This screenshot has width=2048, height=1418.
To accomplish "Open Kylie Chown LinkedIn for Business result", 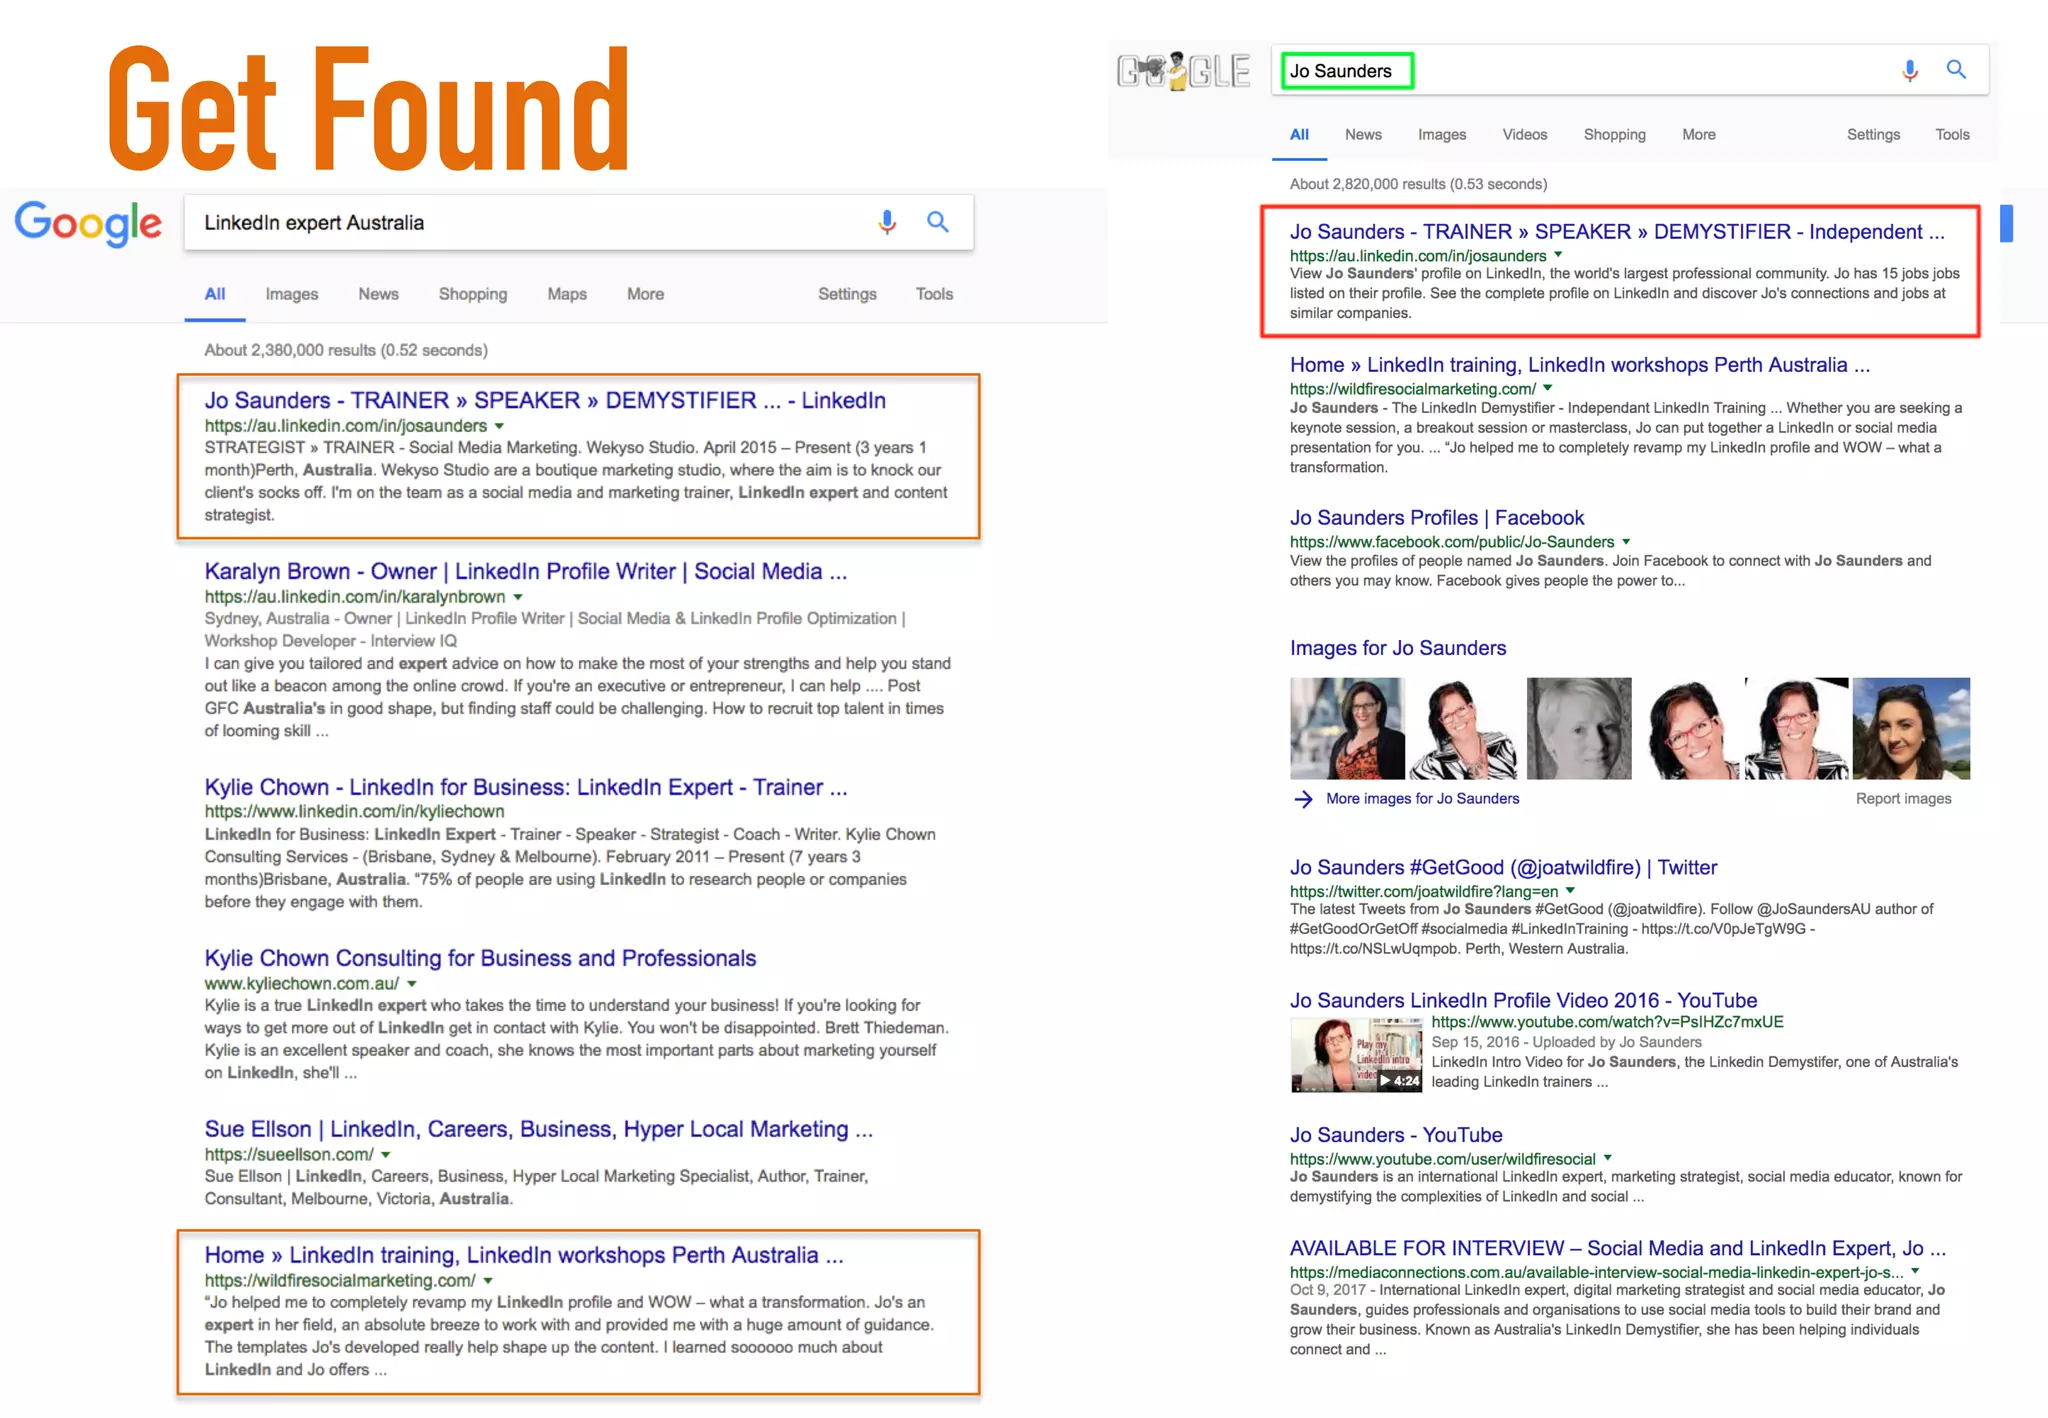I will (x=526, y=788).
